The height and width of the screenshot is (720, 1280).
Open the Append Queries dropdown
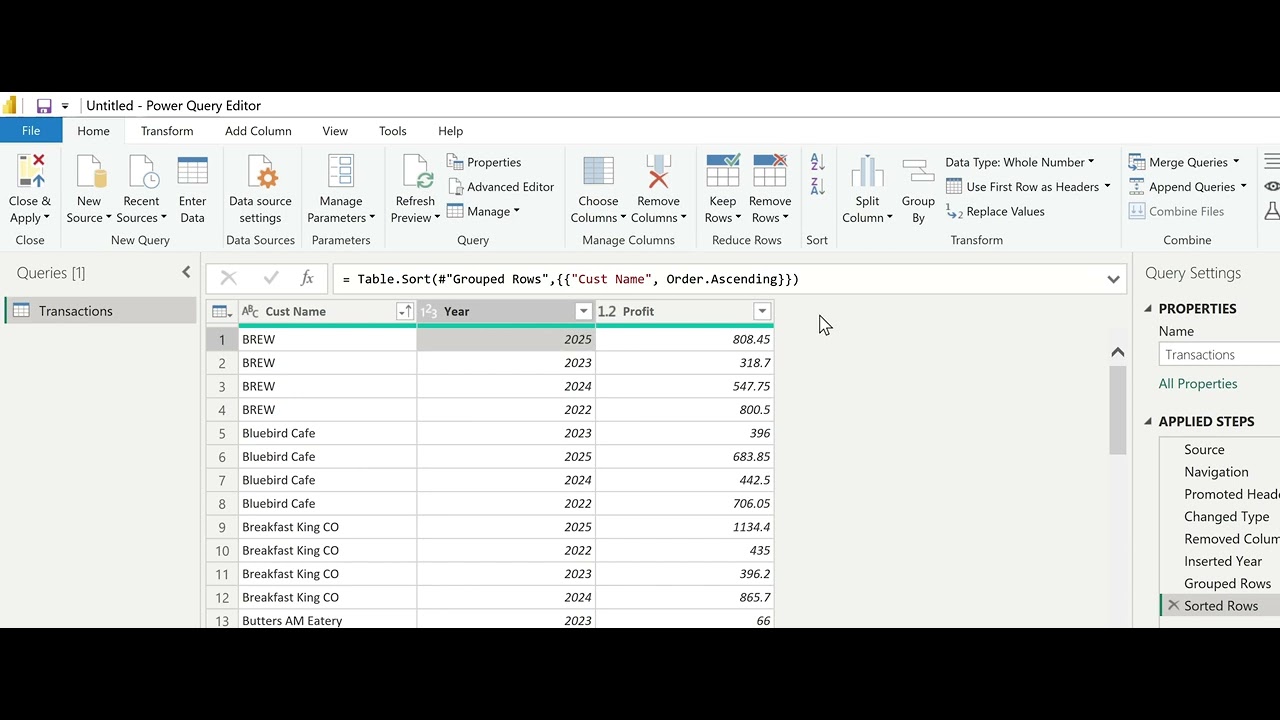1243,187
